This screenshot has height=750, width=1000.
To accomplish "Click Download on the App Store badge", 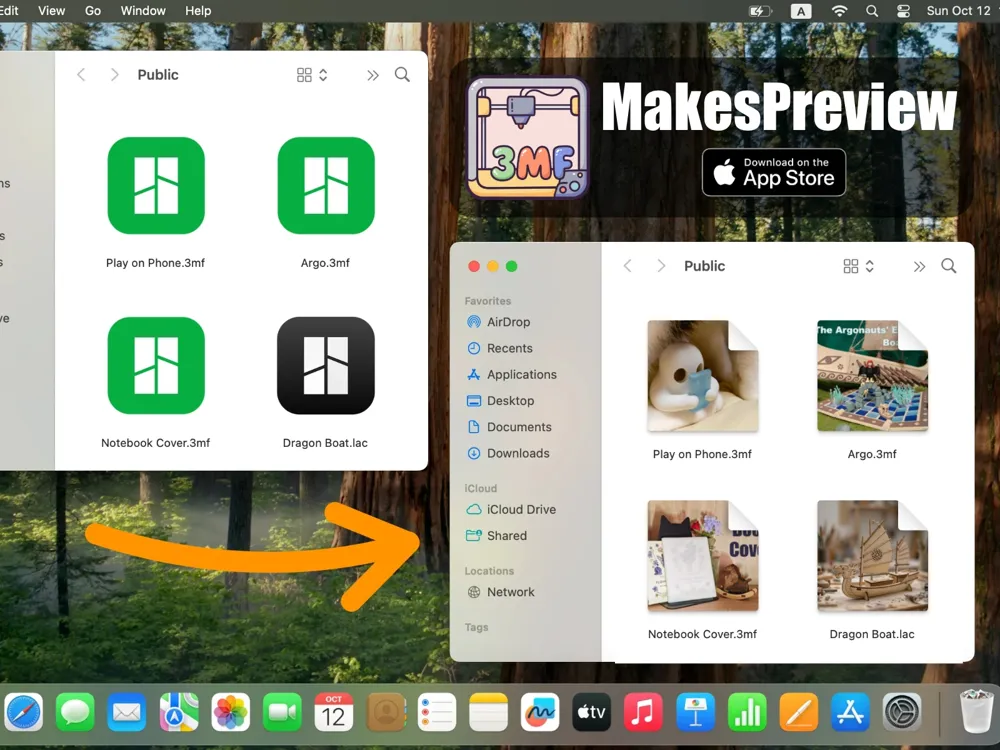I will pos(774,172).
